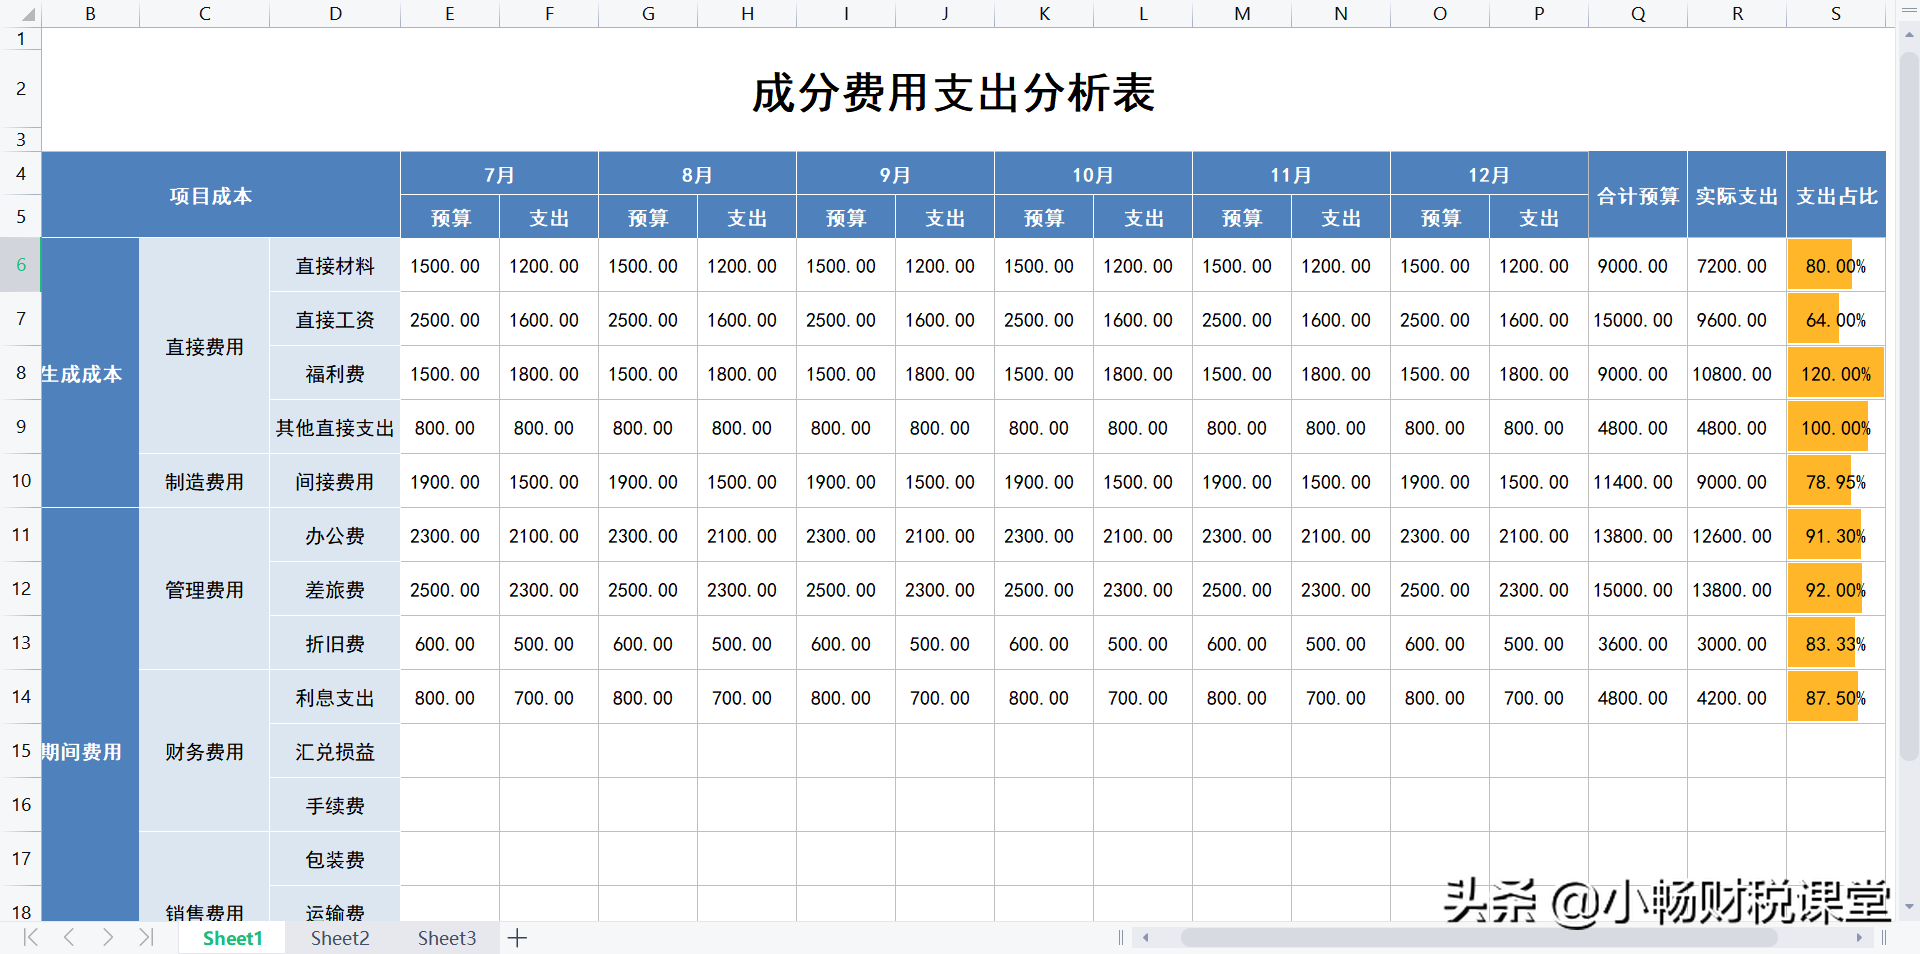Screen dimensions: 1920x954
Task: Add a new worksheet with the plus icon
Action: [517, 938]
